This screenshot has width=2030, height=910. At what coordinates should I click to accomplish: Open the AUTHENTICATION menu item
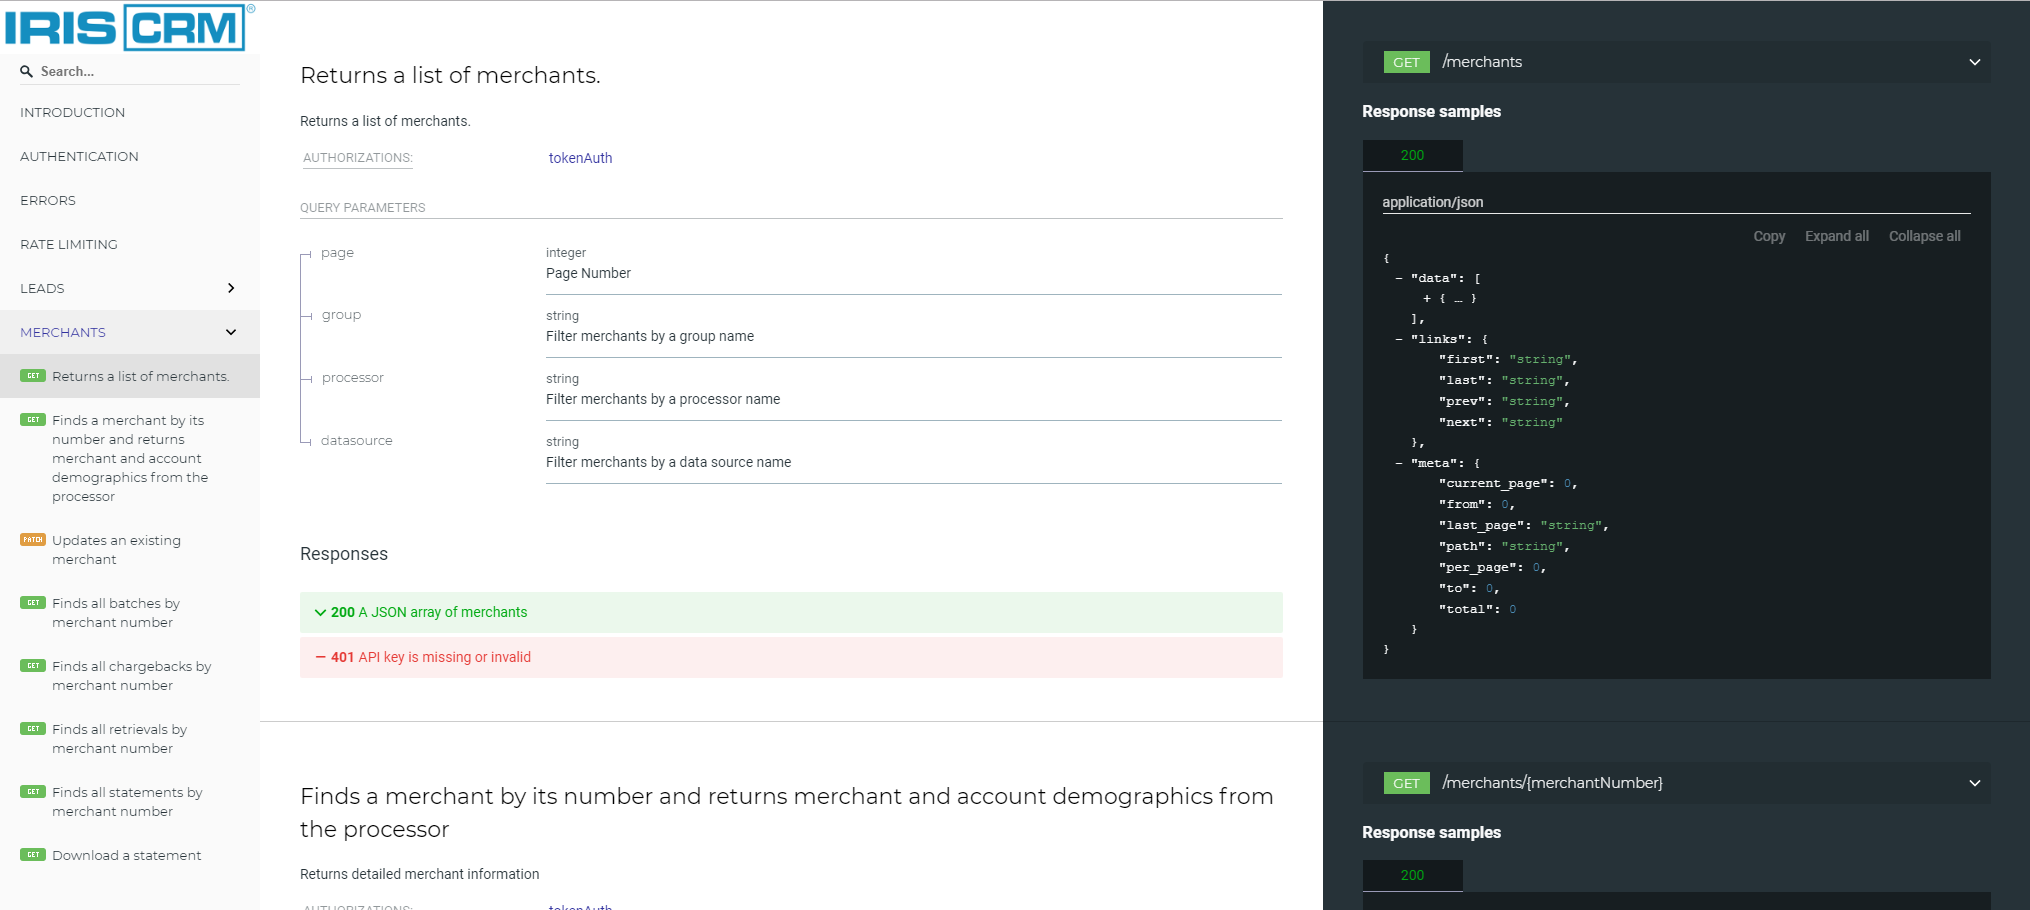pos(79,156)
